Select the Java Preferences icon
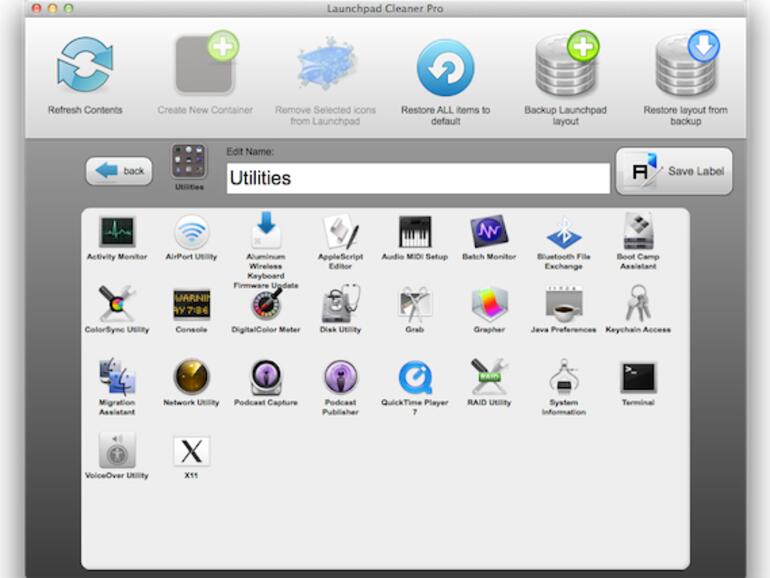Viewport: 770px width, 578px height. click(564, 304)
